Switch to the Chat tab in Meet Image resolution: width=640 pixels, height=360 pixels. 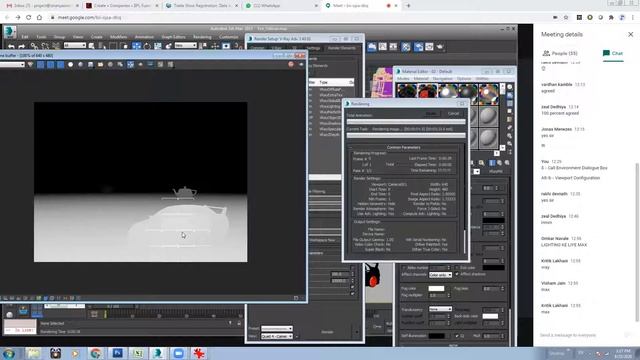(x=613, y=53)
